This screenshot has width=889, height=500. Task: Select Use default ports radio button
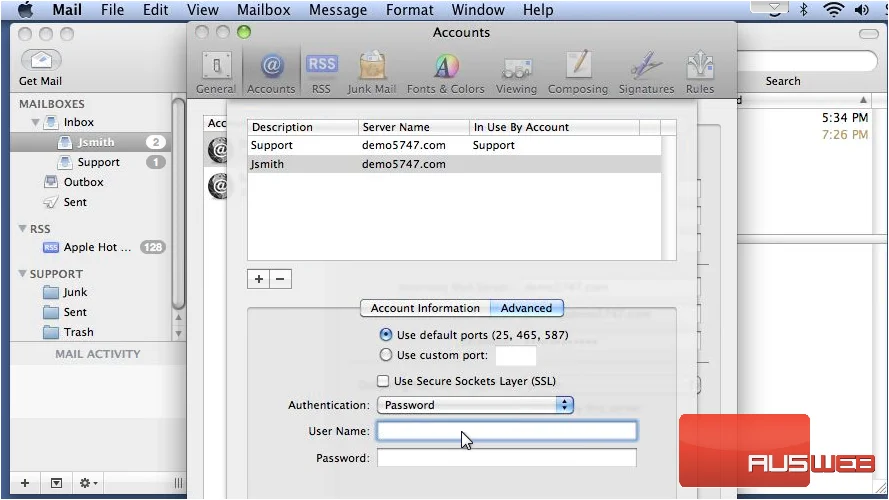pyautogui.click(x=386, y=334)
